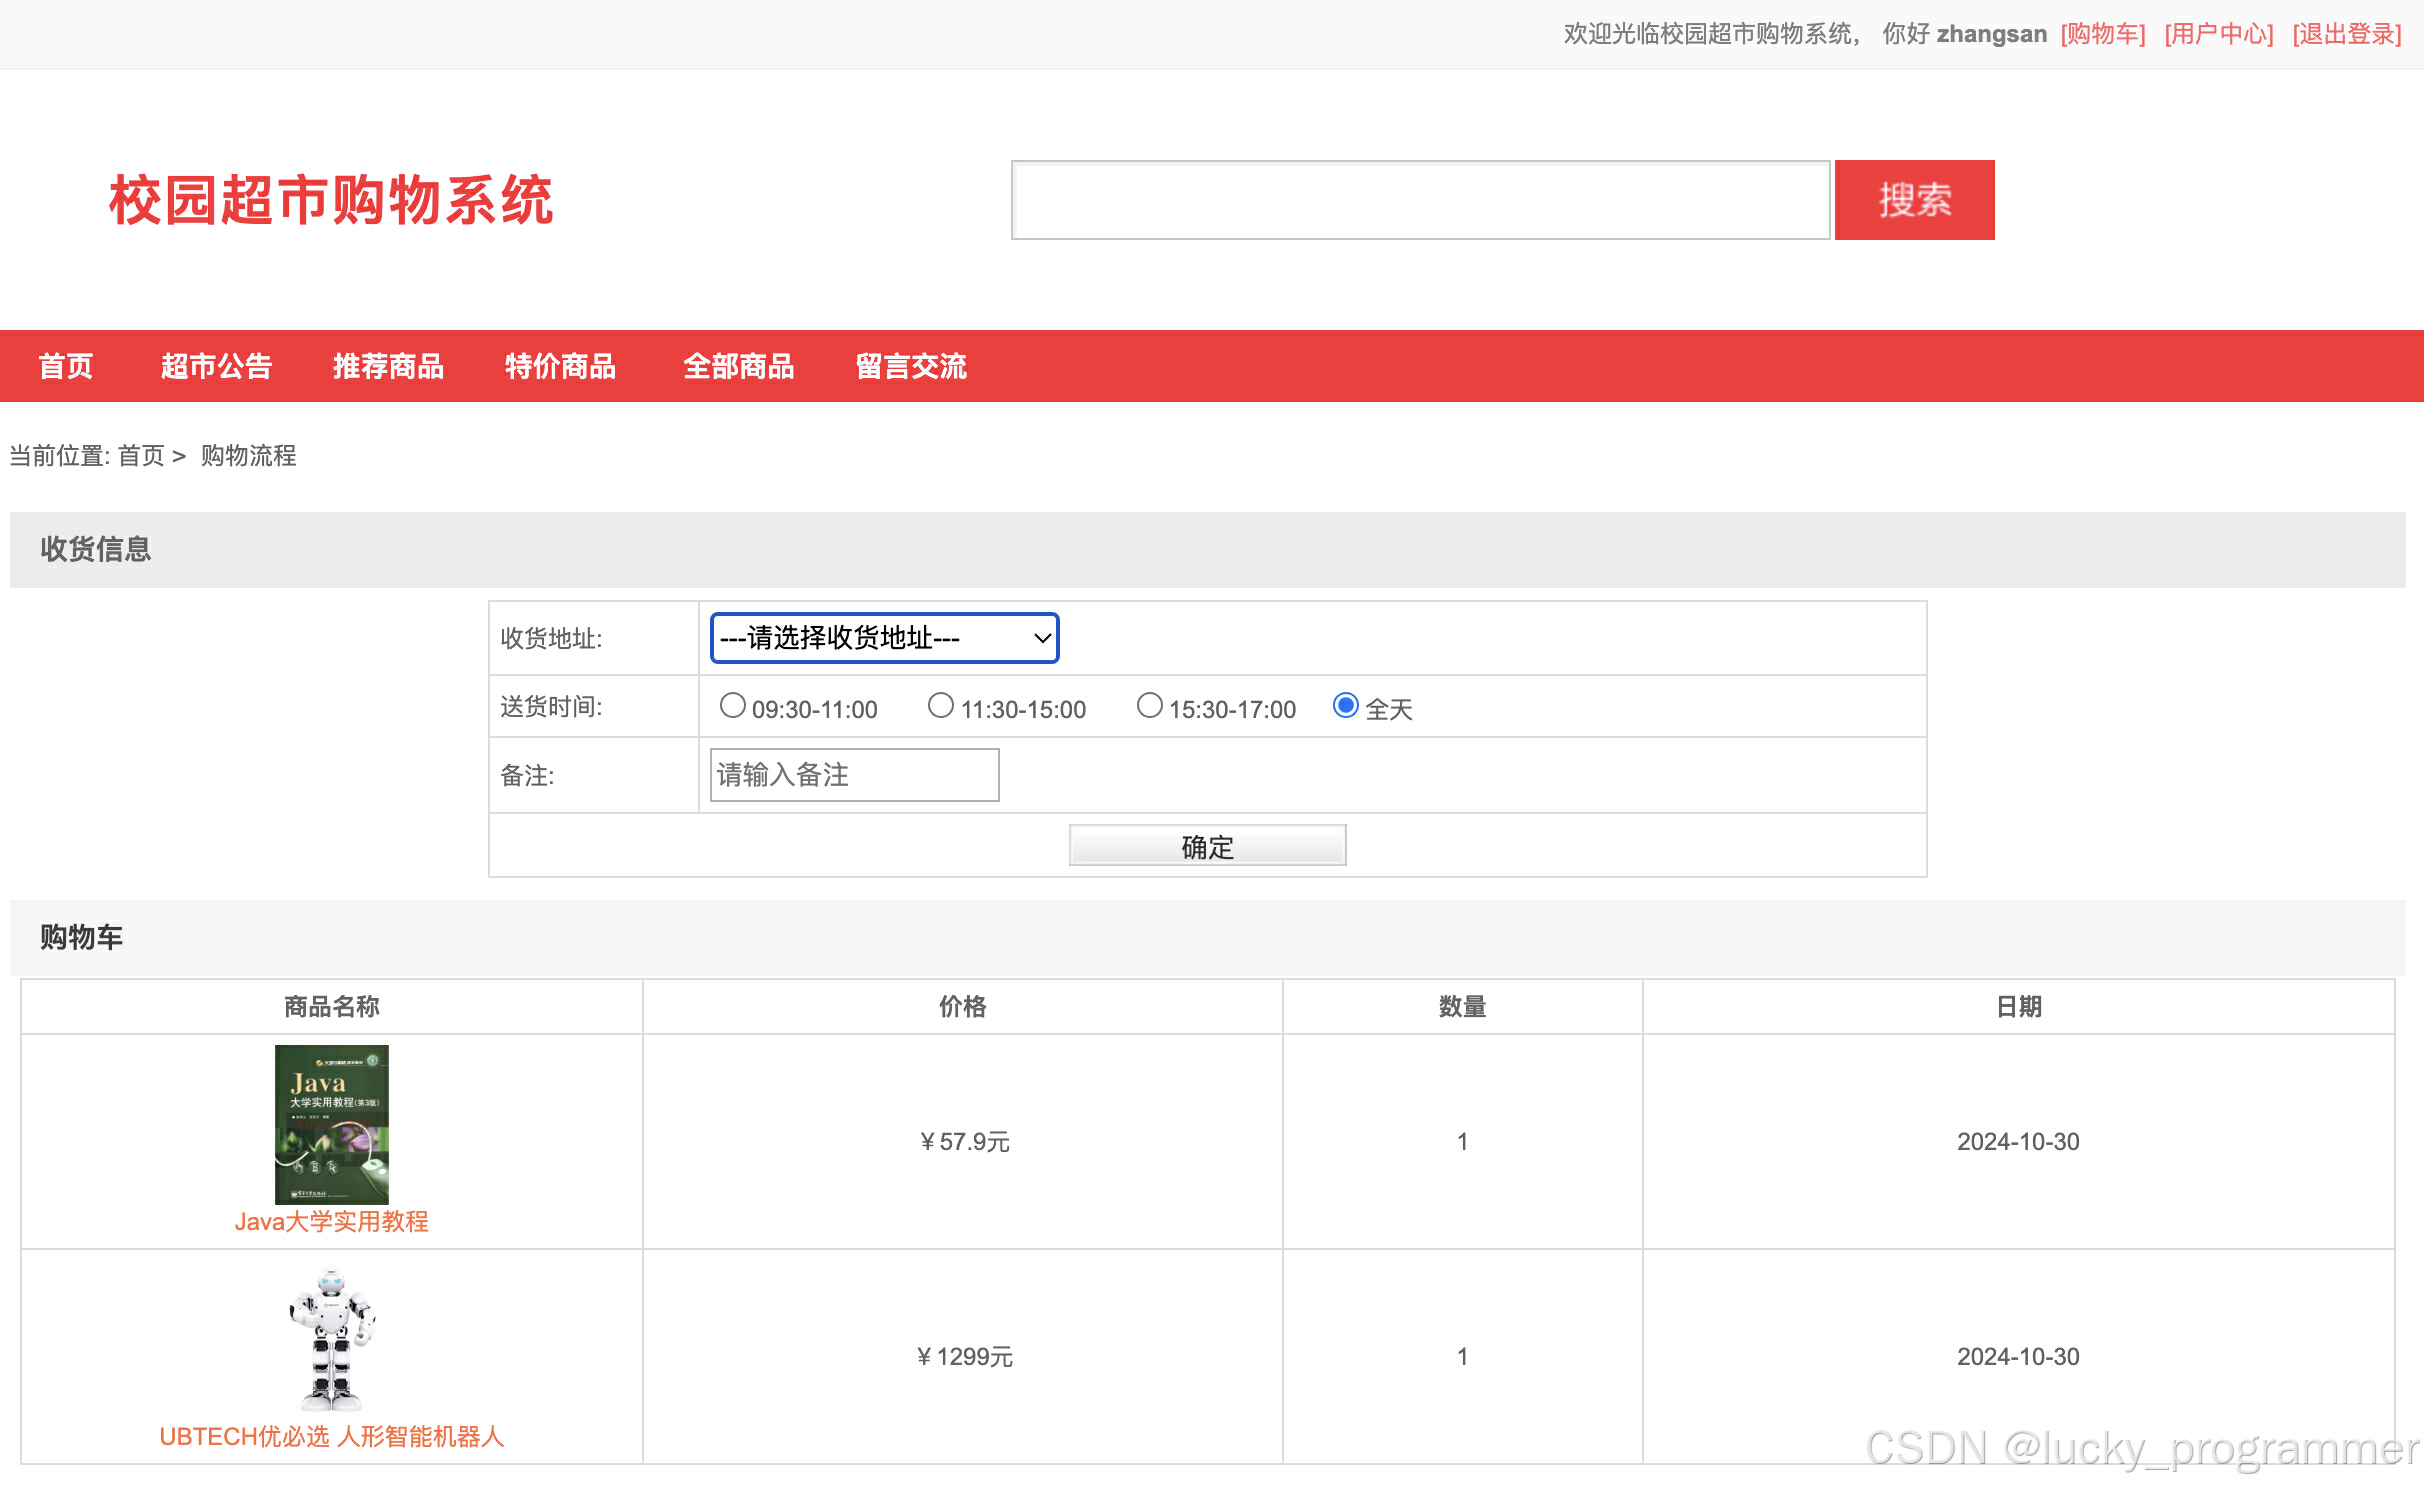Open the 收货地址 address dropdown
2424x1488 pixels.
point(884,638)
